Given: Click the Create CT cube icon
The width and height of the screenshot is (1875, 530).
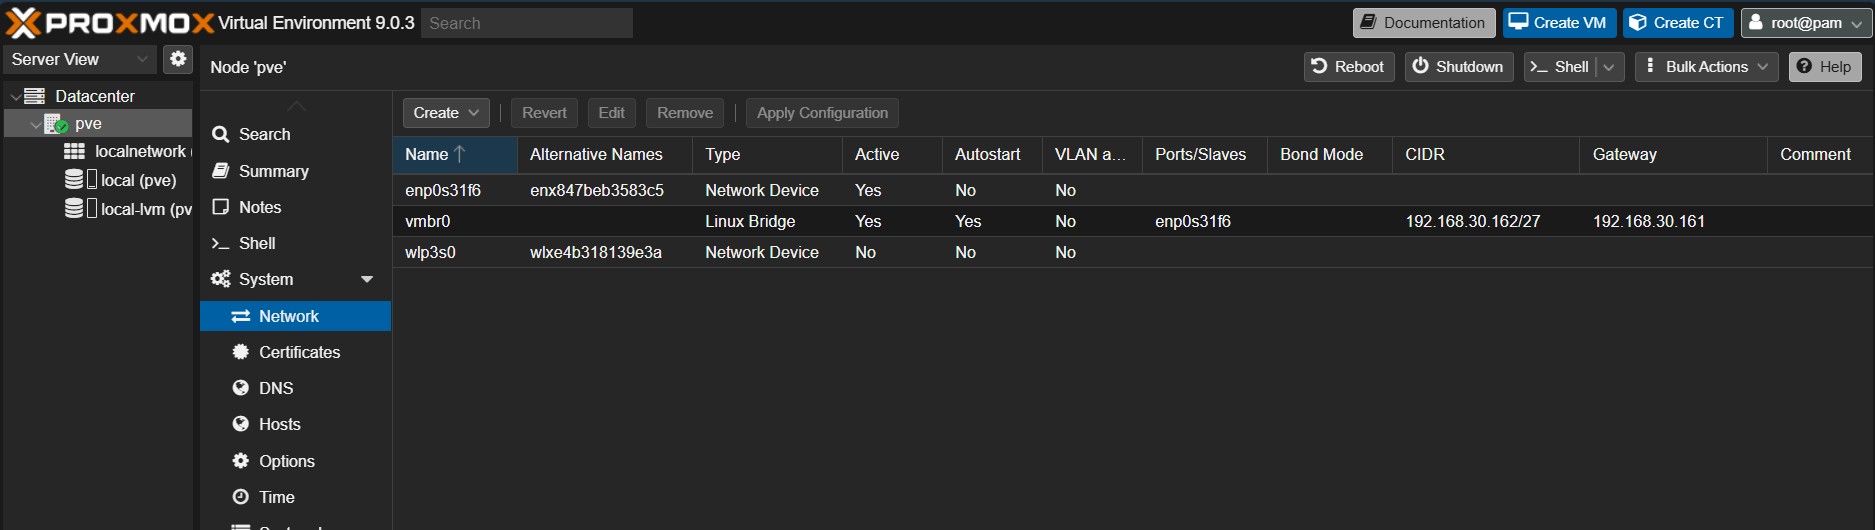Looking at the screenshot, I should (1638, 22).
